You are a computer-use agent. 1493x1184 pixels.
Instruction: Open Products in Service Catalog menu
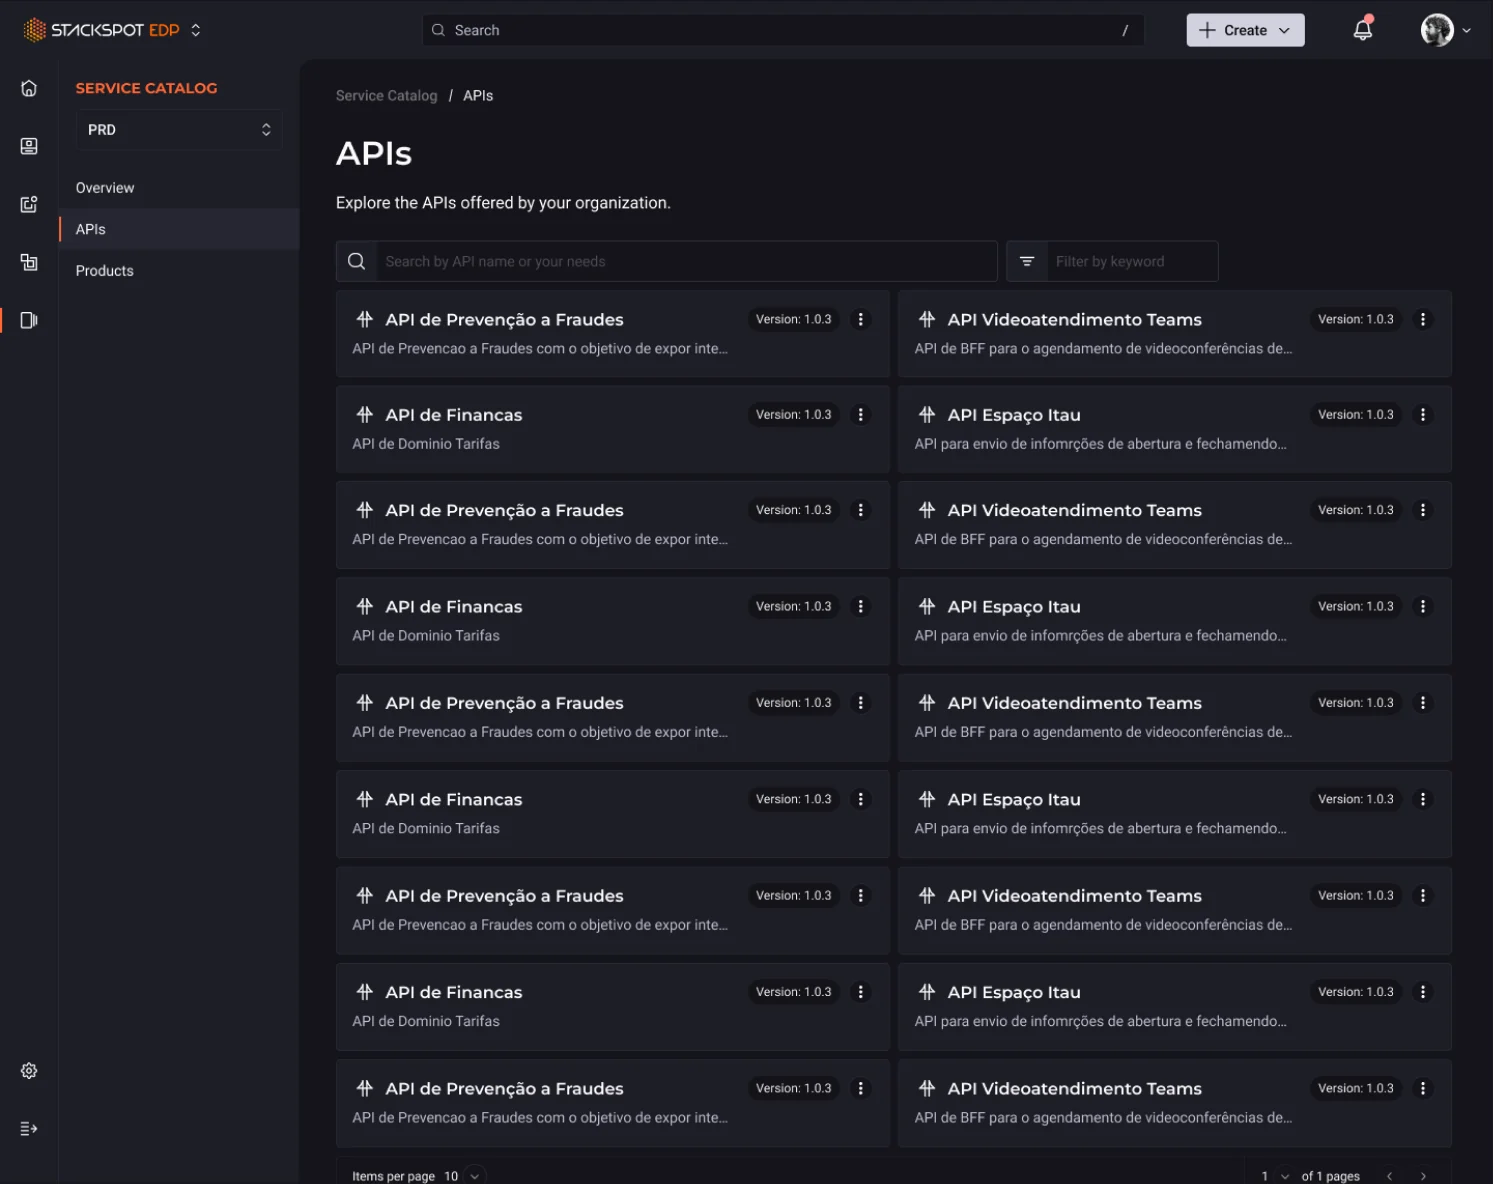click(104, 271)
